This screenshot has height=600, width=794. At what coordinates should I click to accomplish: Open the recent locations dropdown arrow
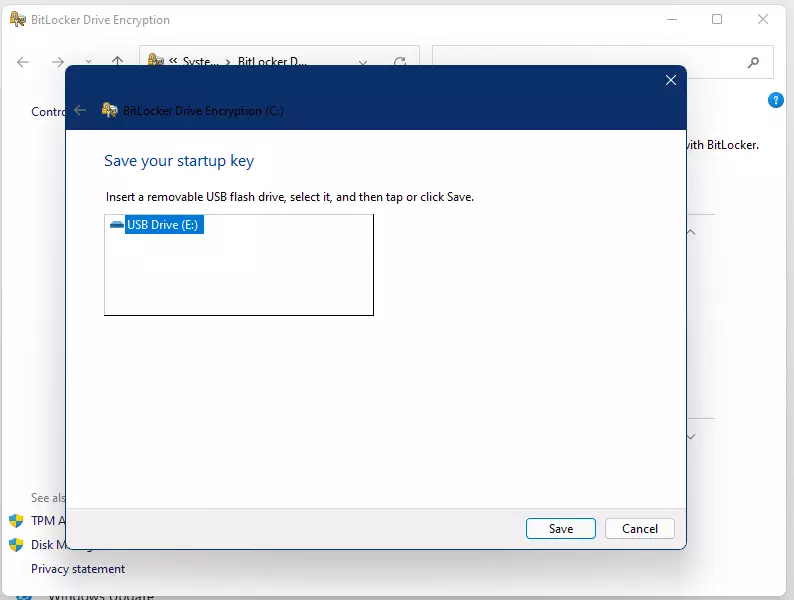click(88, 62)
